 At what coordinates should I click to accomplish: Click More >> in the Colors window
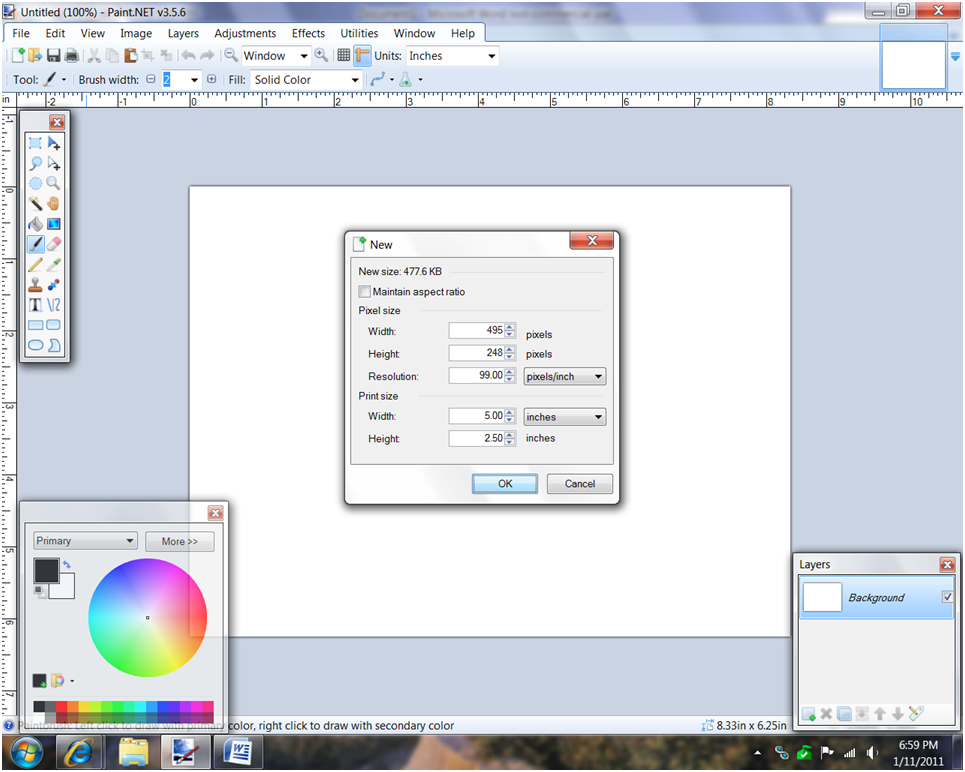[179, 540]
